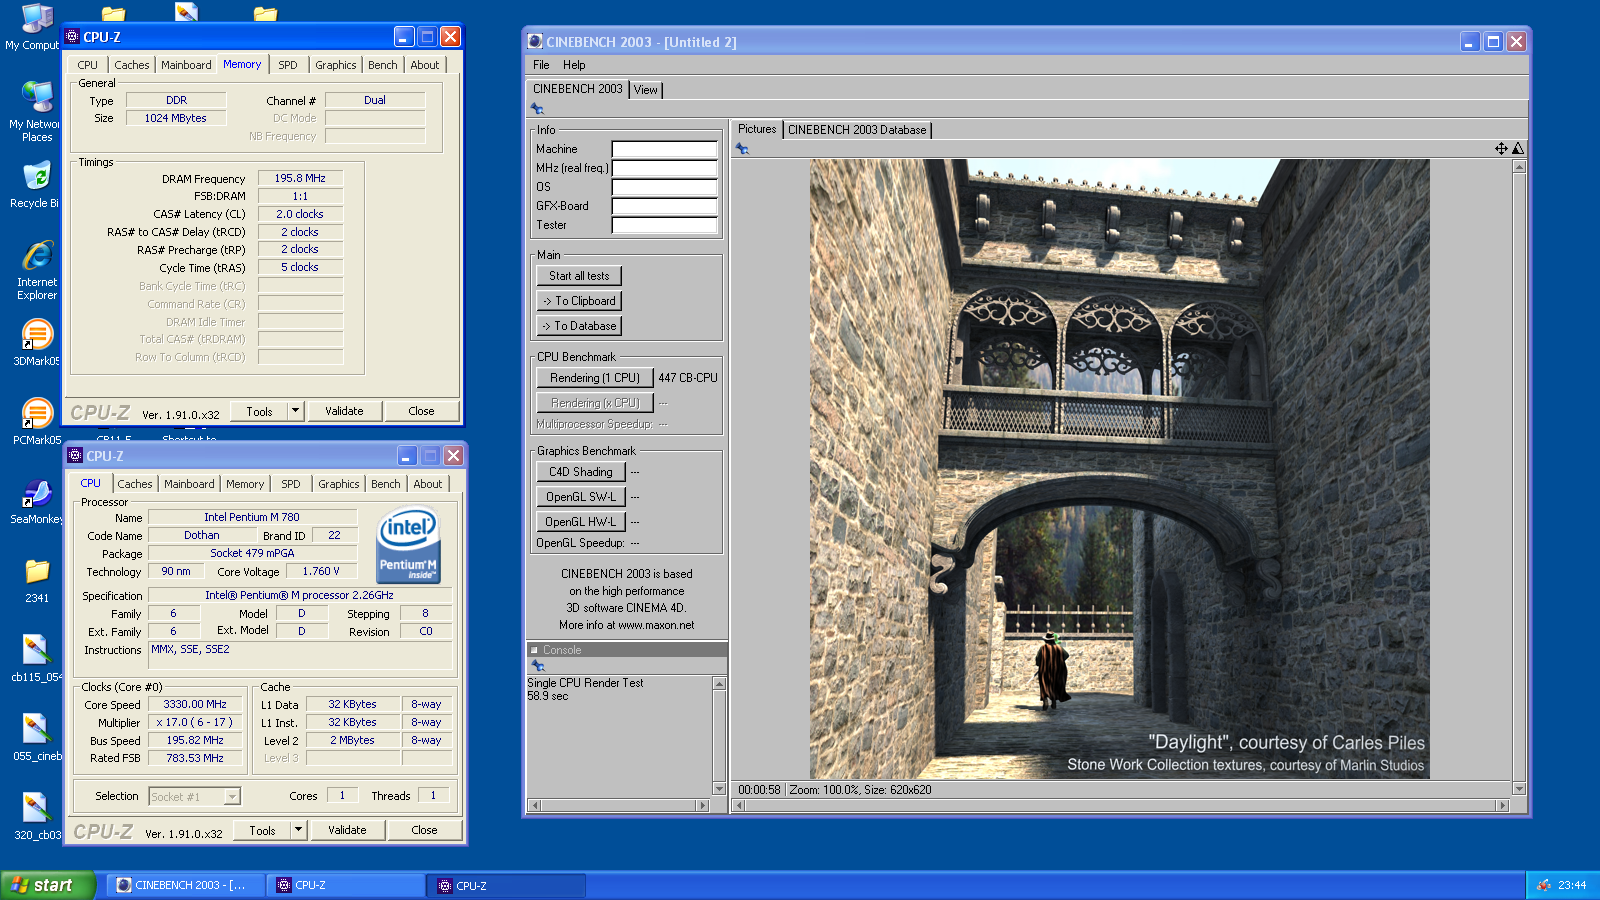Open the SPD tab in upper CPU-Z
This screenshot has height=900, width=1600.
[x=288, y=65]
